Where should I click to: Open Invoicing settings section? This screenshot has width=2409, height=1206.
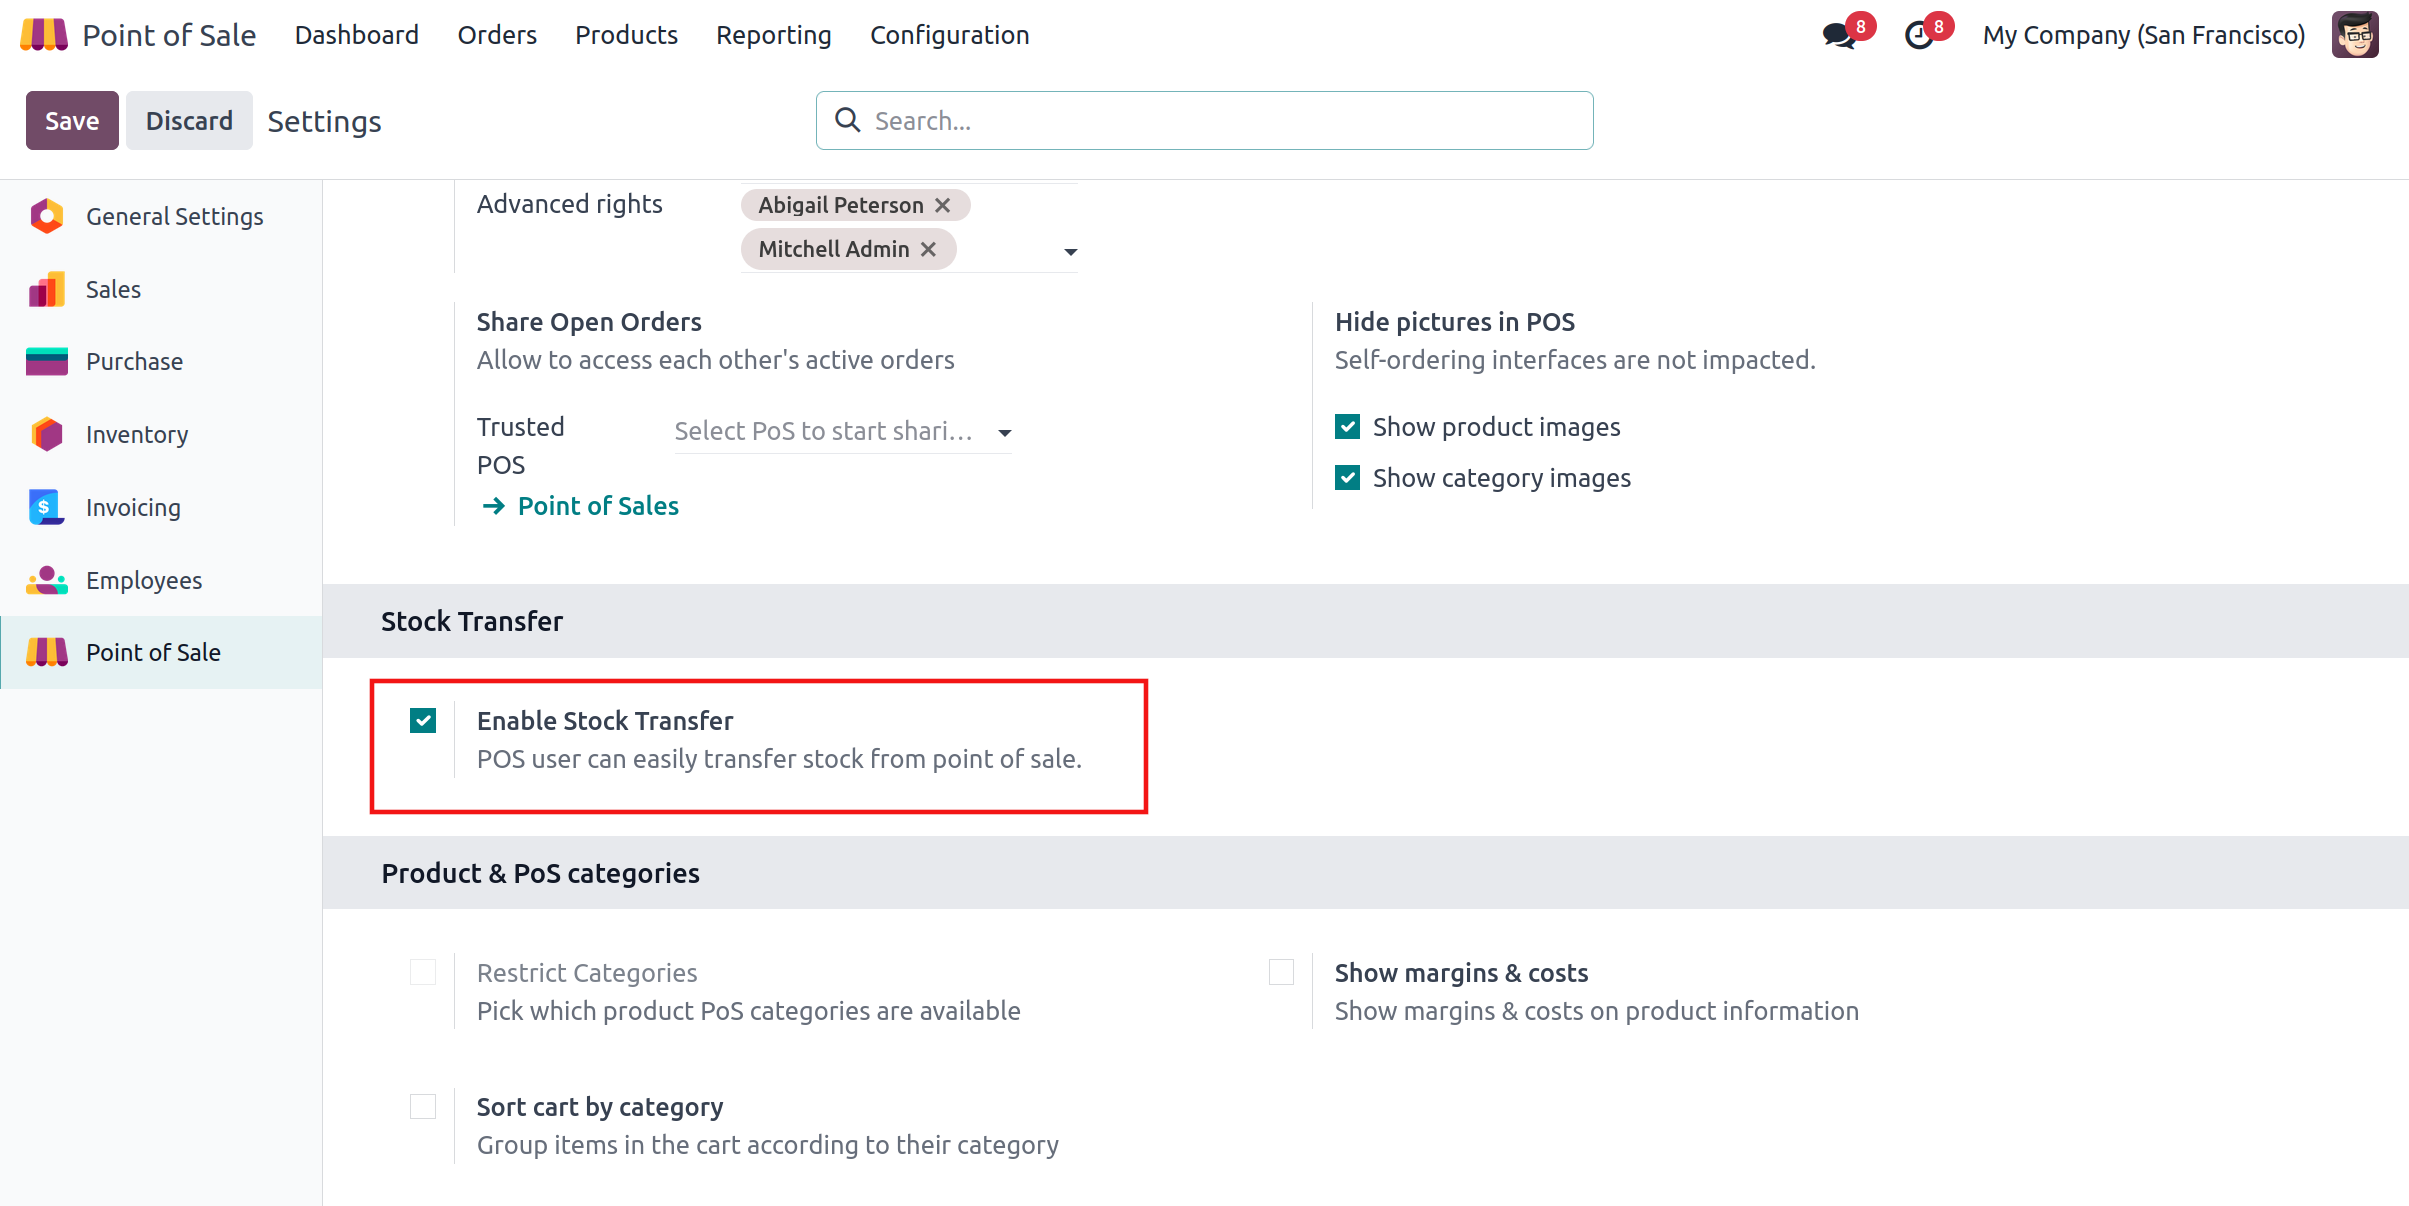133,507
